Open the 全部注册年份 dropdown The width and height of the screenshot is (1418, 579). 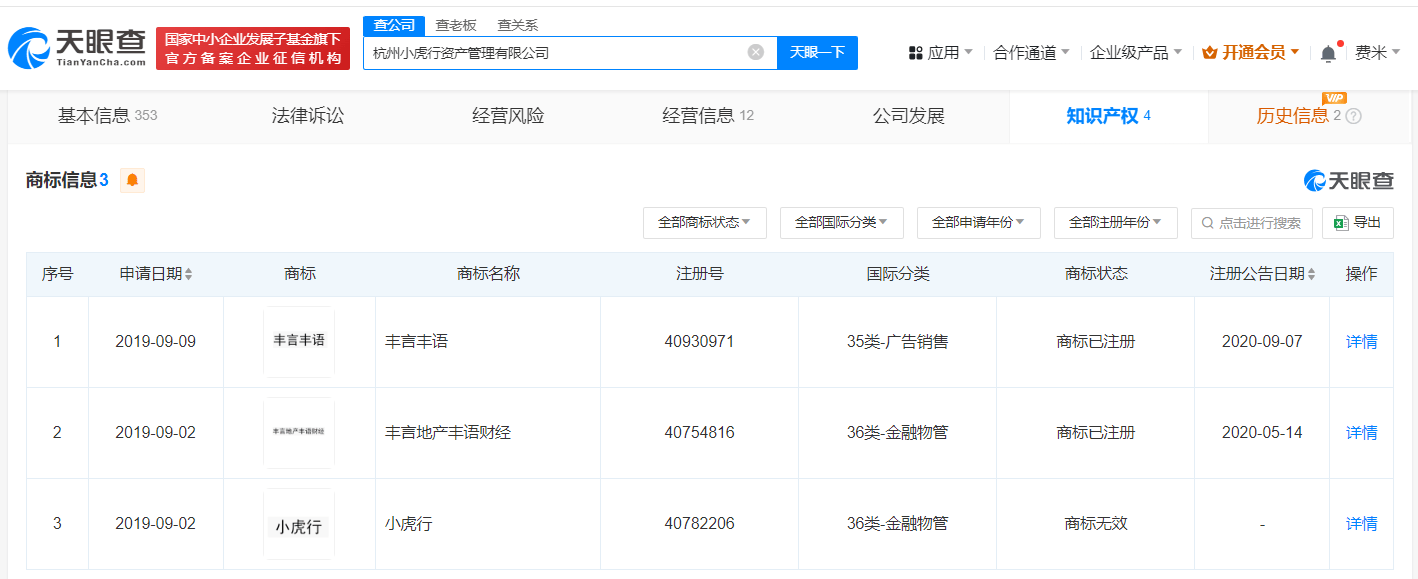click(x=1115, y=222)
